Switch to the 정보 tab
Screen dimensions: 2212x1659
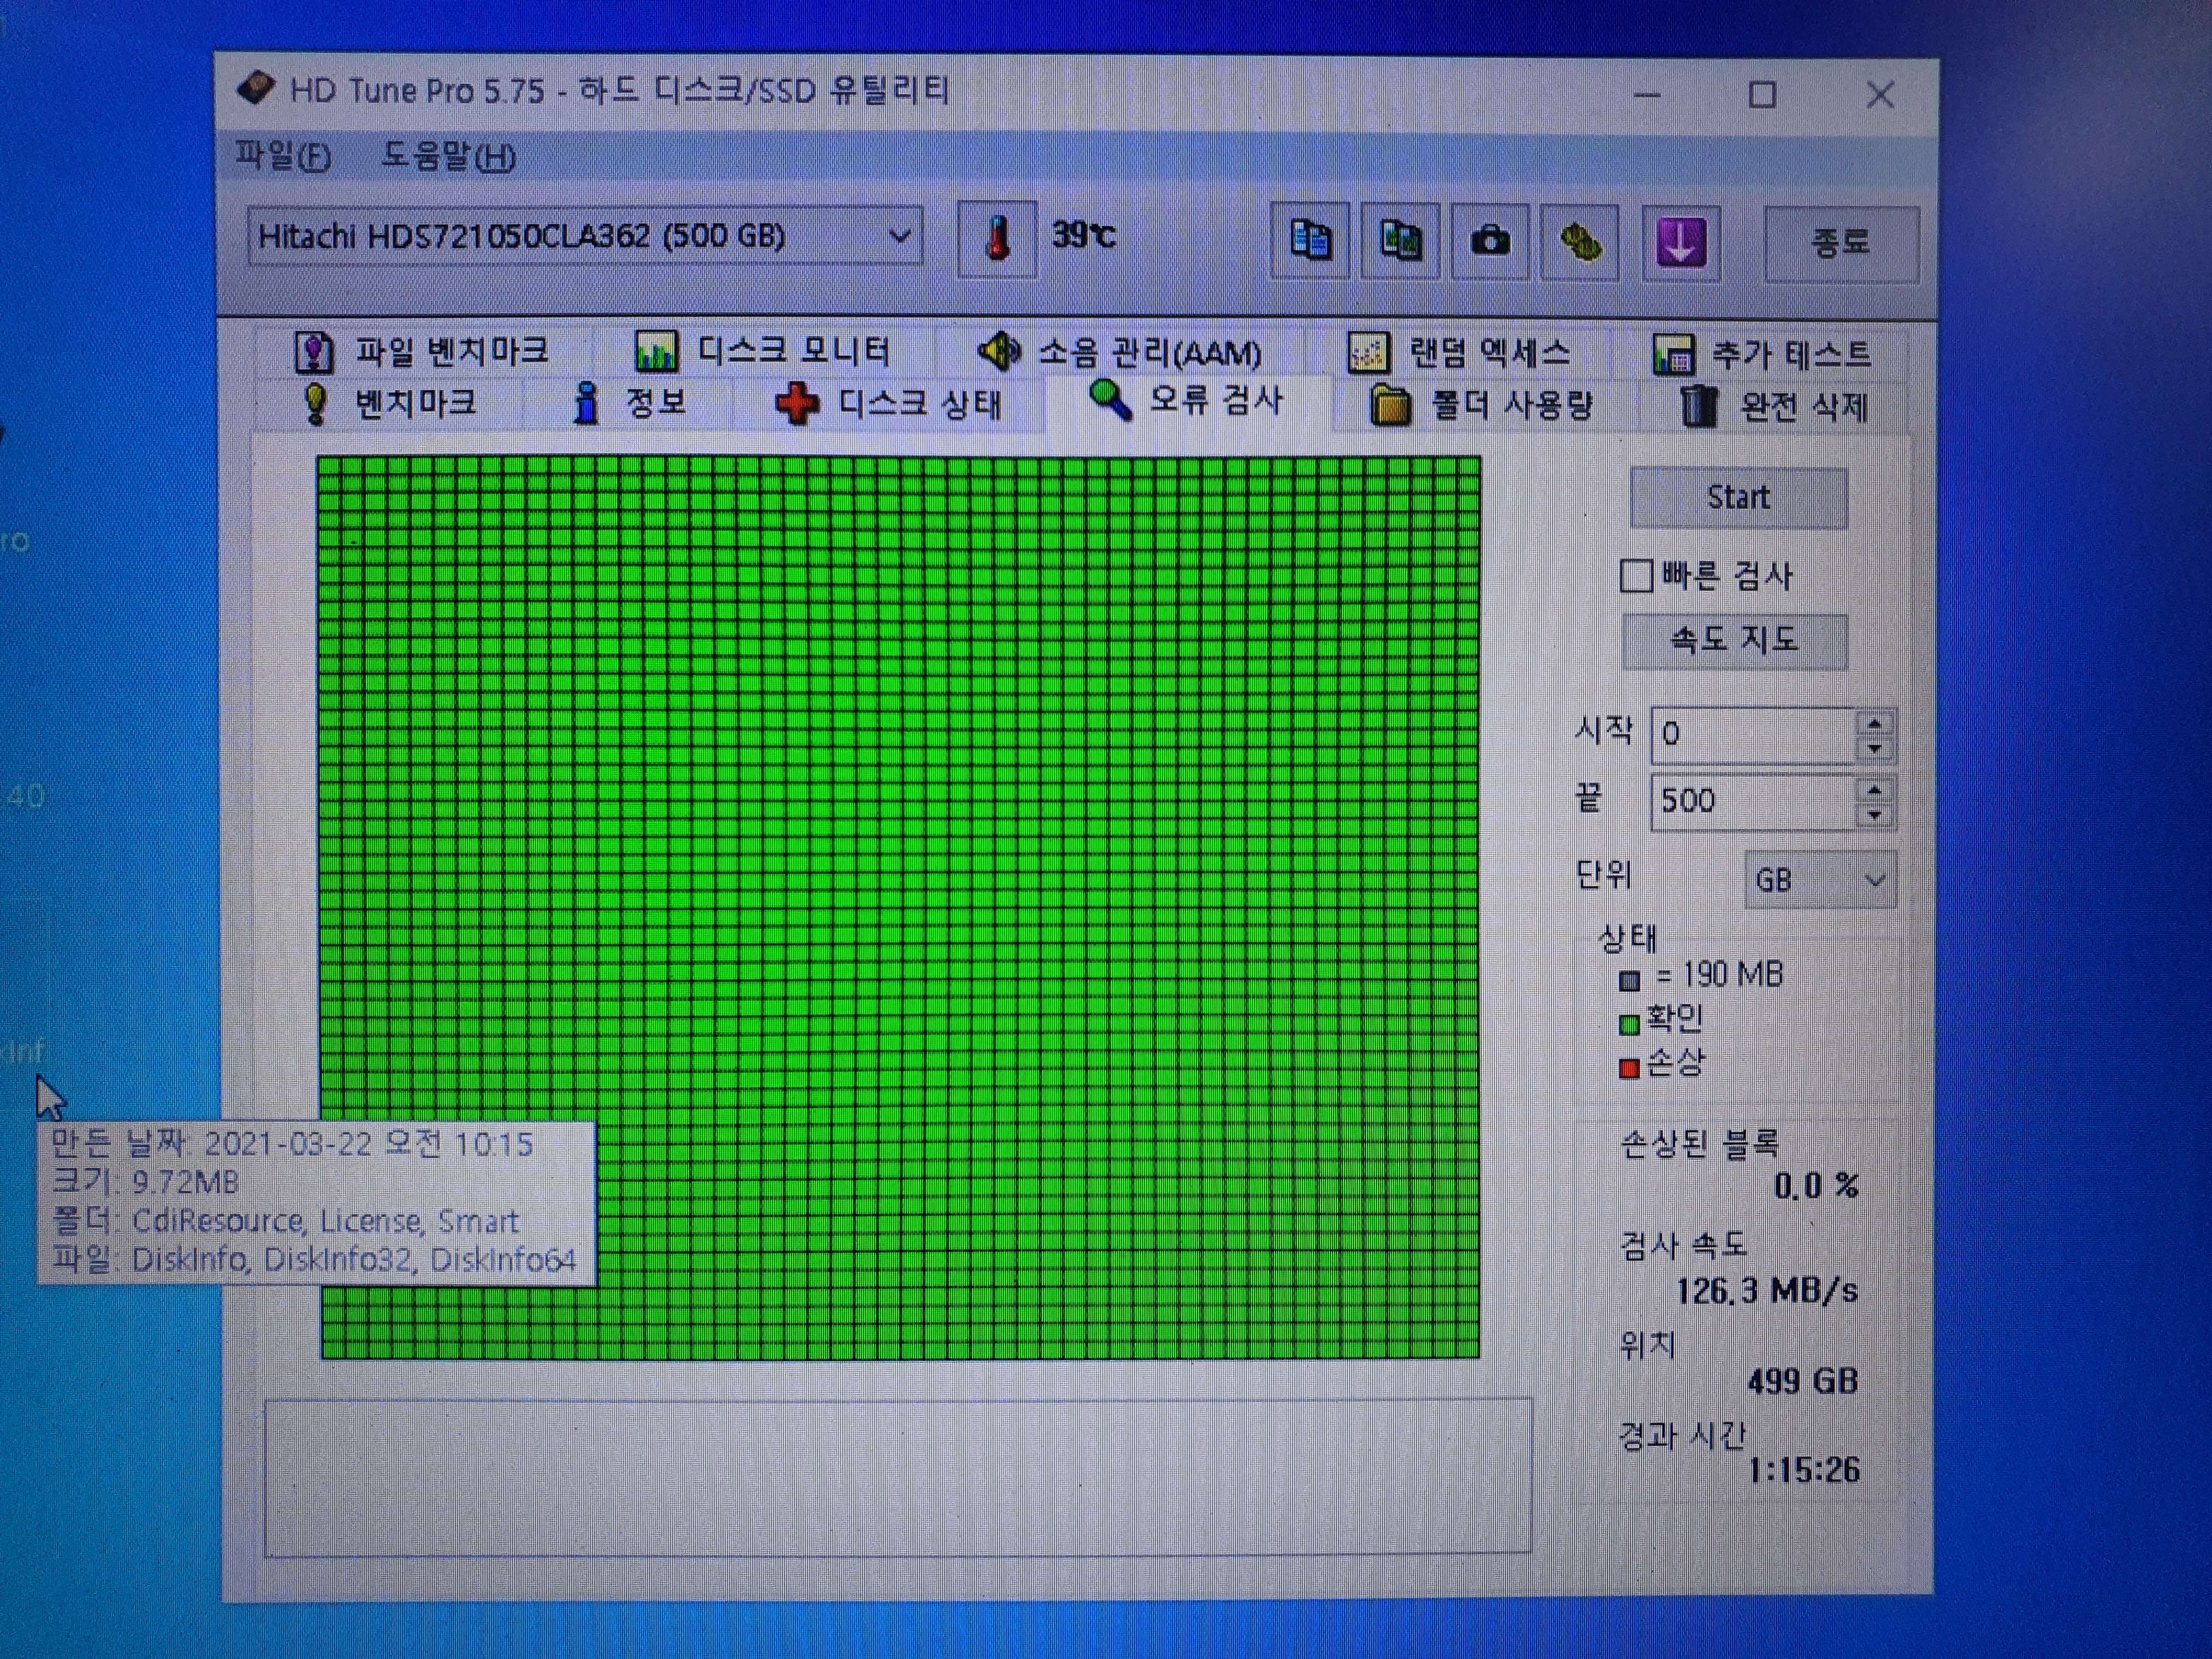[628, 403]
